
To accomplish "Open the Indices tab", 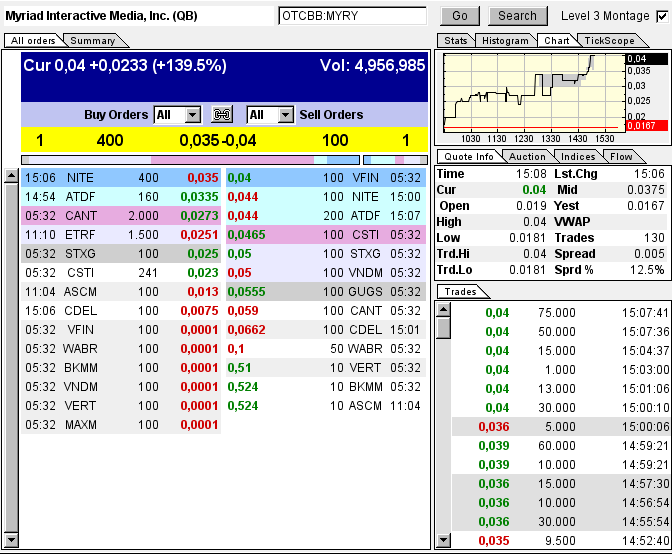I will click(578, 157).
